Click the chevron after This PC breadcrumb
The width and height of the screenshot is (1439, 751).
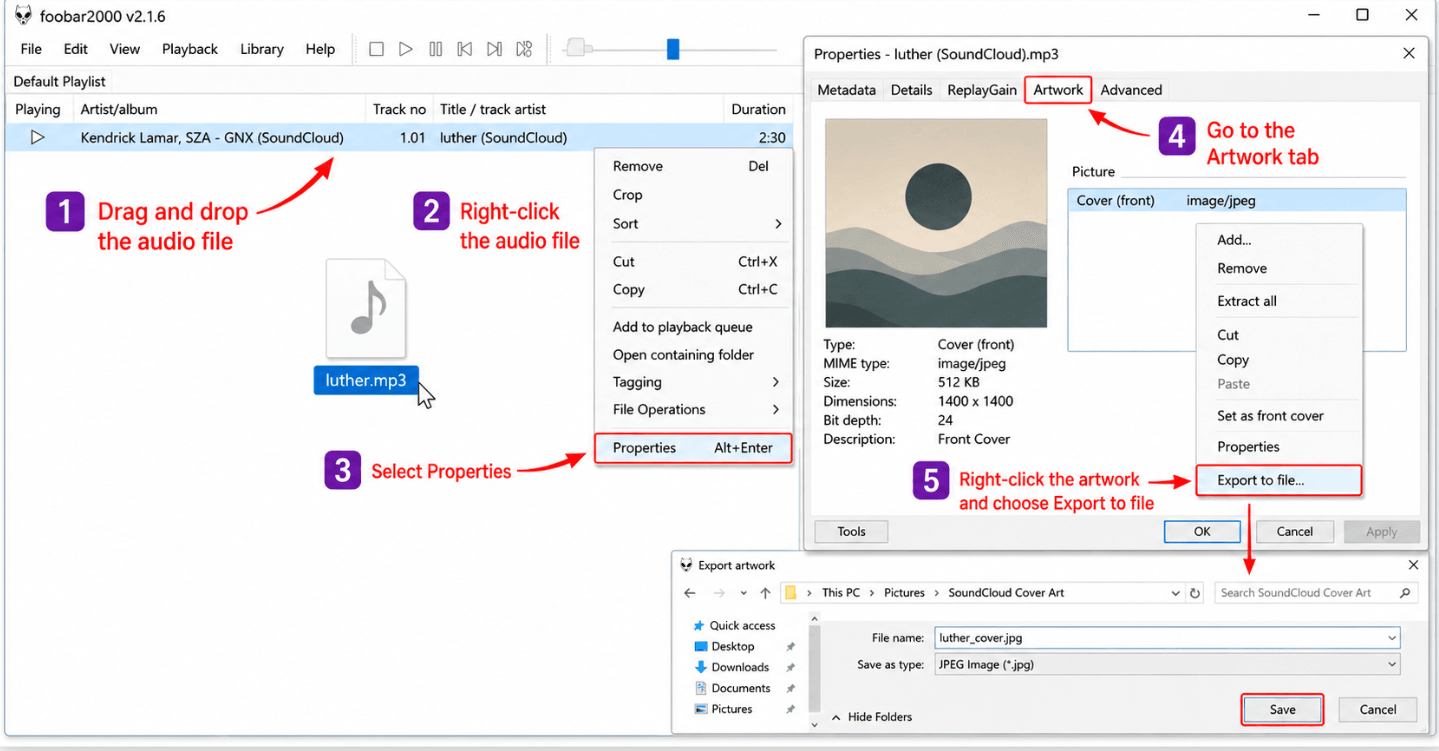tap(872, 593)
